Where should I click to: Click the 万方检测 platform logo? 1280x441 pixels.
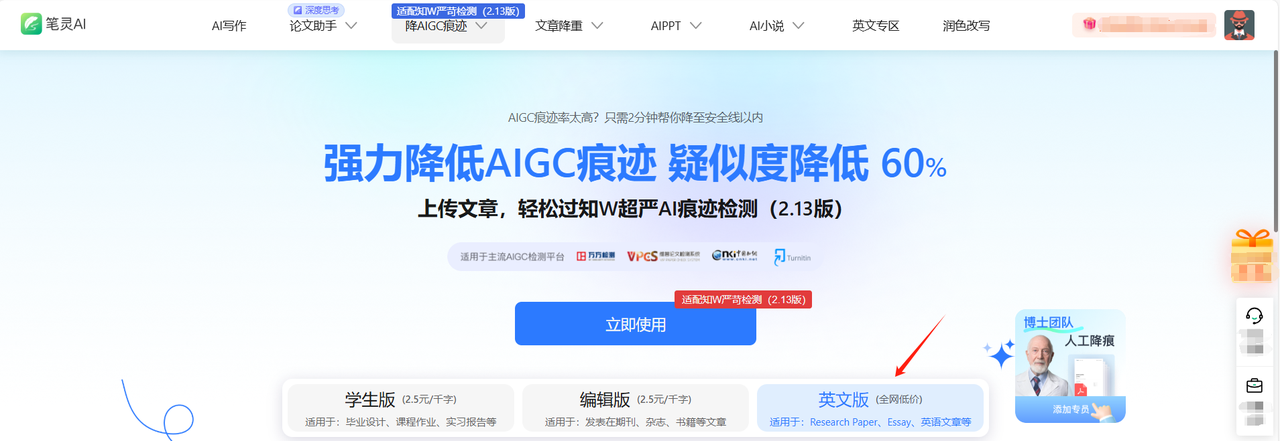click(596, 257)
